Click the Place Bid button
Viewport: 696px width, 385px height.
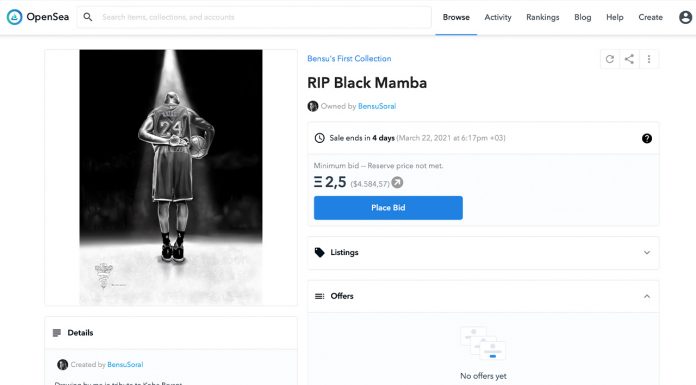[x=388, y=208]
